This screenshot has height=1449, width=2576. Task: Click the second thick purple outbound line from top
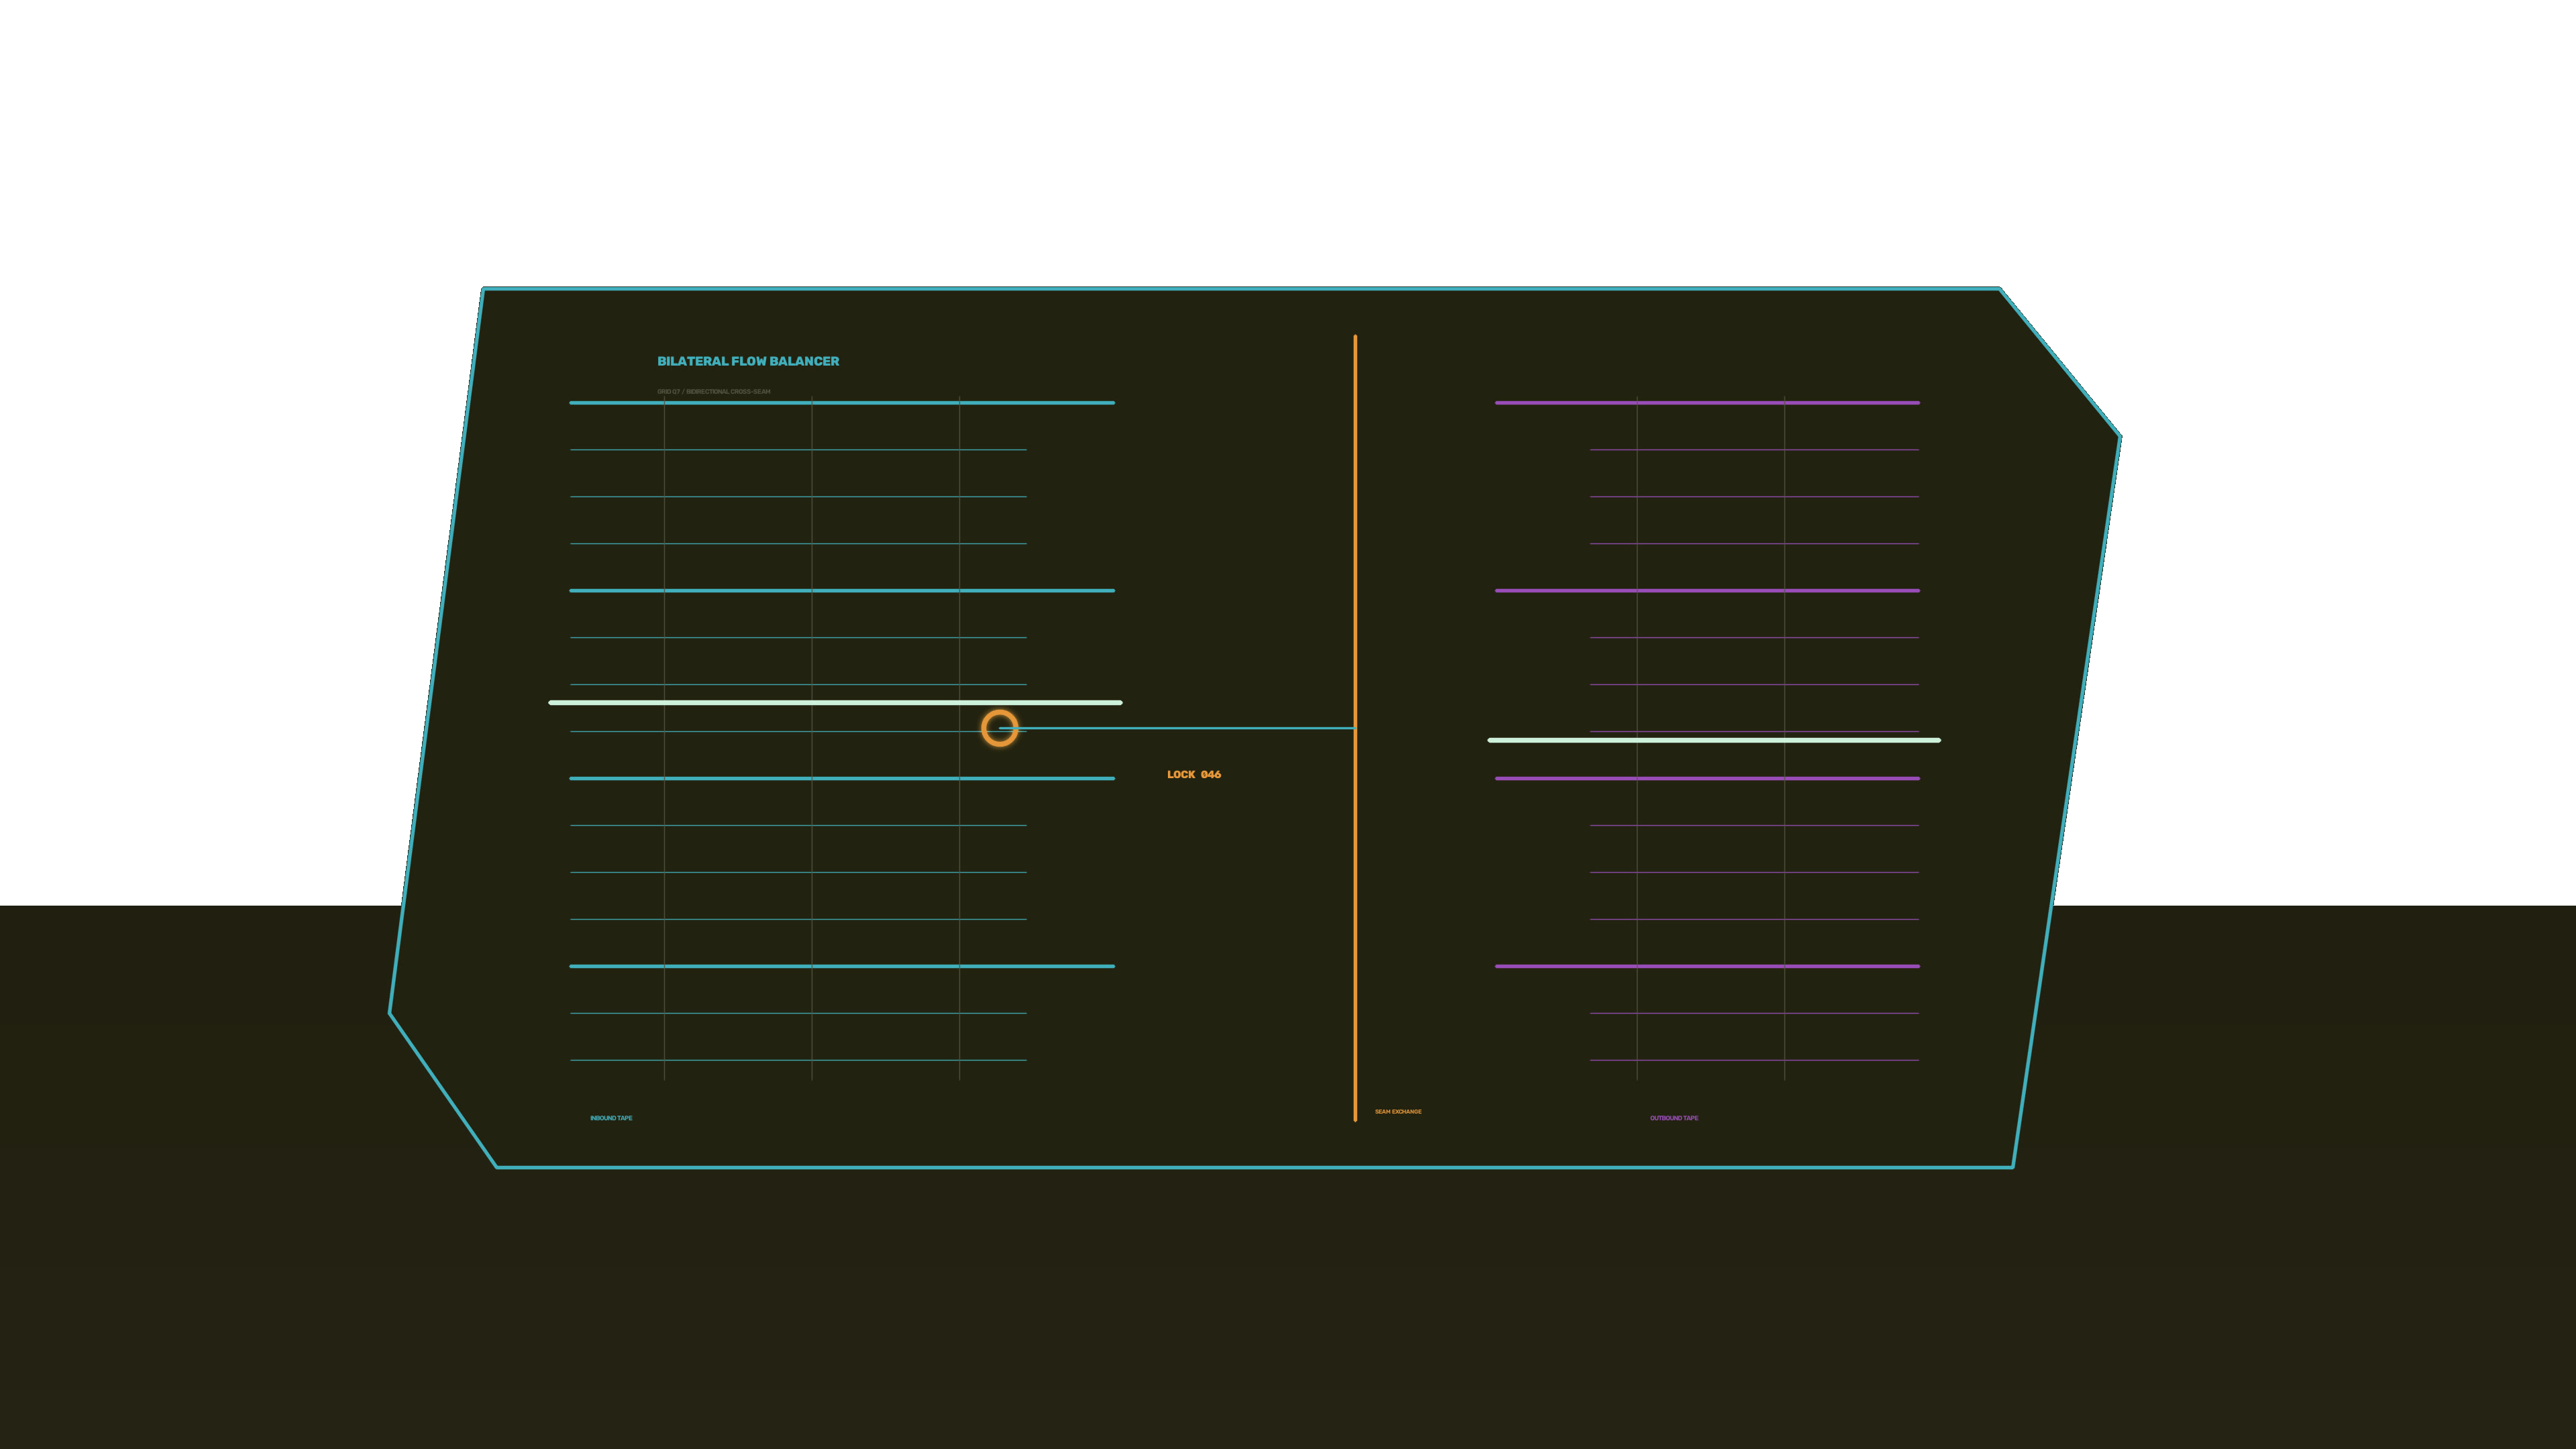point(1707,590)
